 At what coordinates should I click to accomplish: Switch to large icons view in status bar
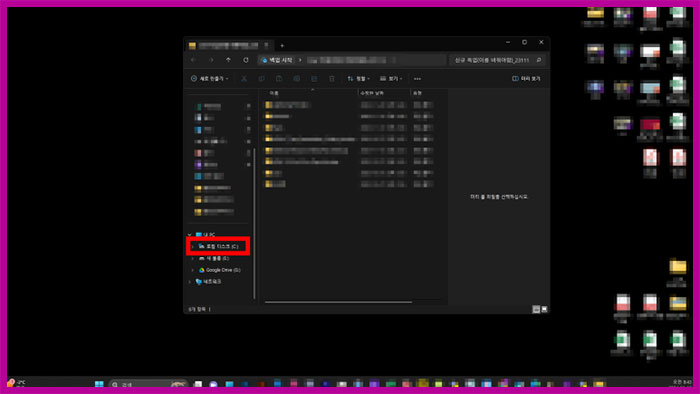pyautogui.click(x=544, y=309)
